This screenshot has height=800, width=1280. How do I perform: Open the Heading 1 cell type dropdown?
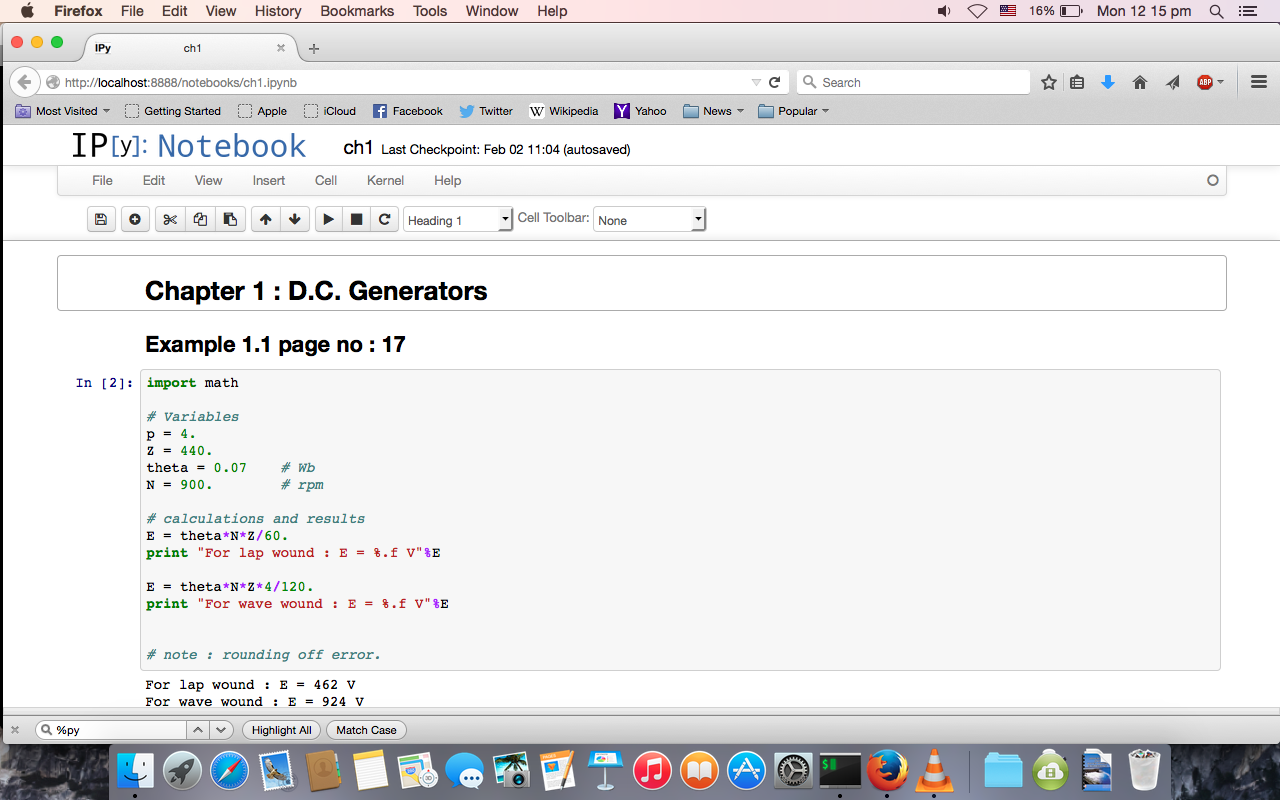click(x=458, y=220)
